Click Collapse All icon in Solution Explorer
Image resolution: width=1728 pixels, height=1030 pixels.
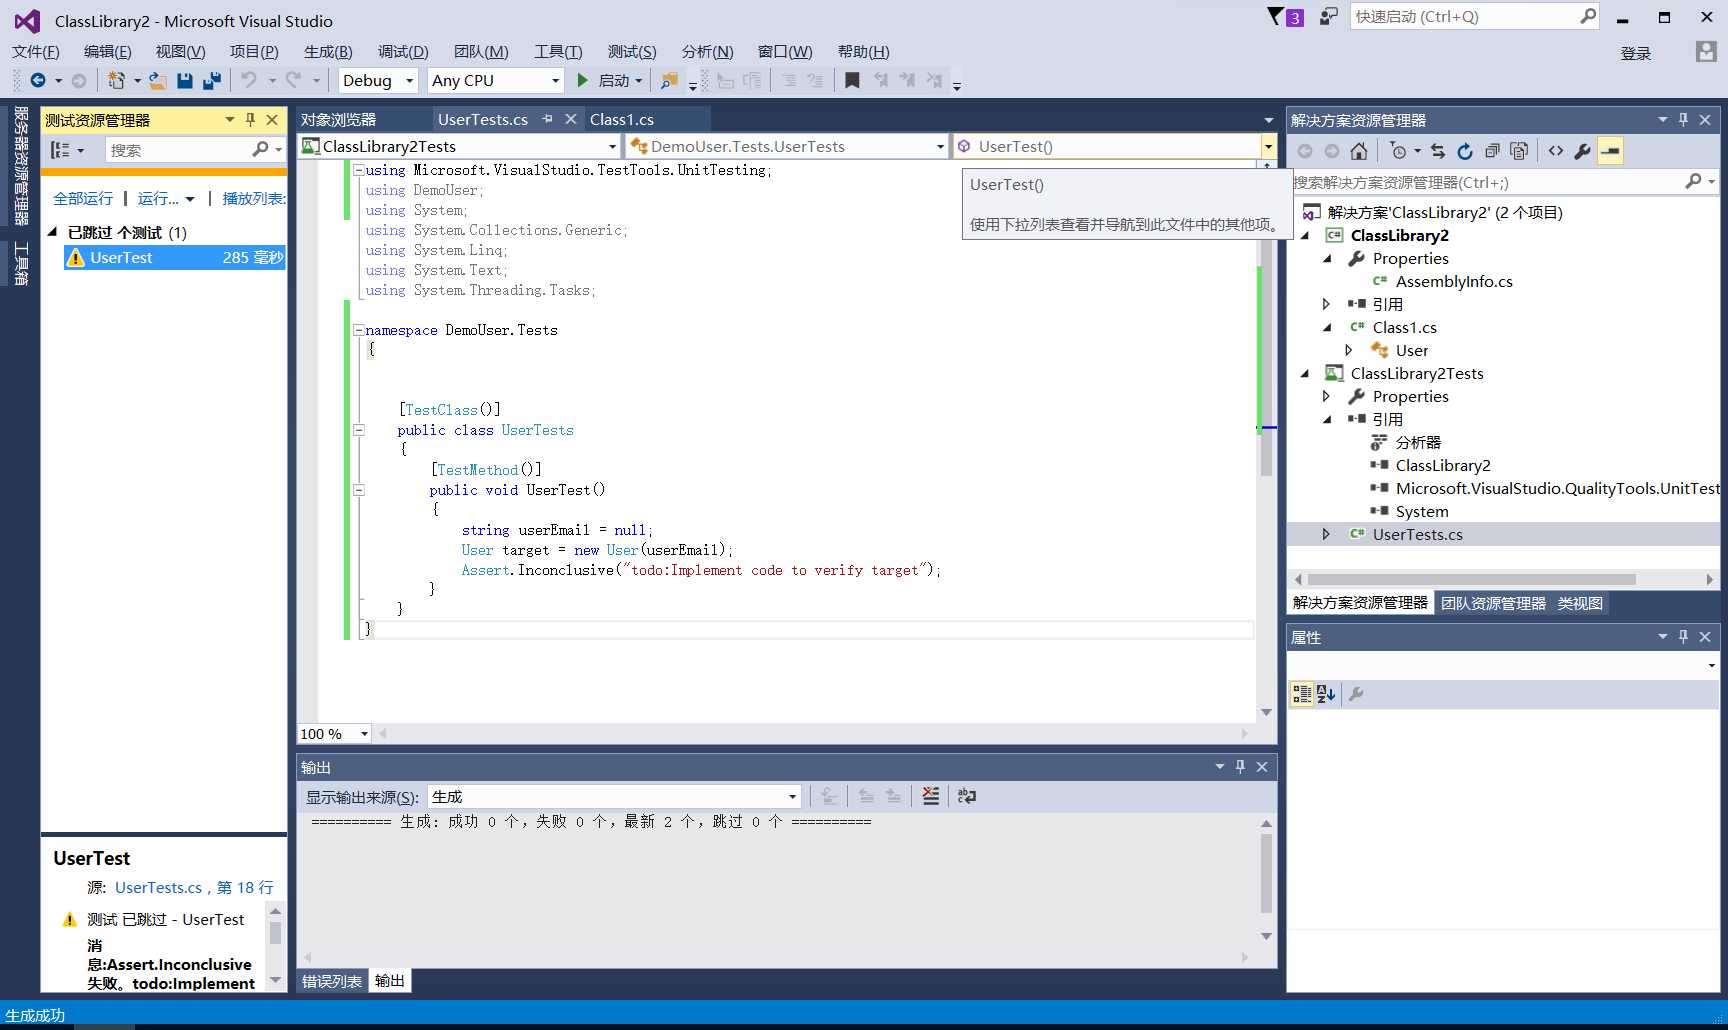(1492, 151)
